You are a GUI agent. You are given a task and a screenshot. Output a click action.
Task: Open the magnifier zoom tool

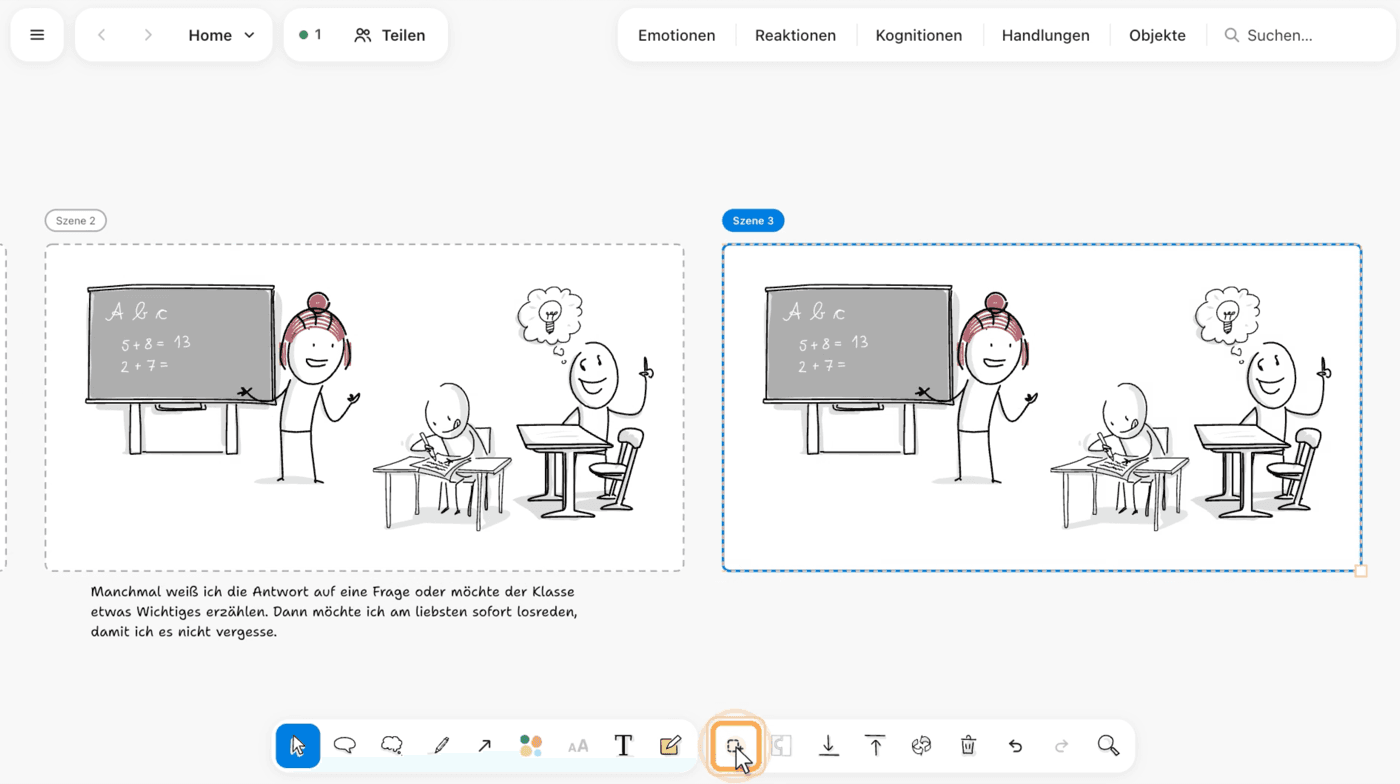point(1108,746)
